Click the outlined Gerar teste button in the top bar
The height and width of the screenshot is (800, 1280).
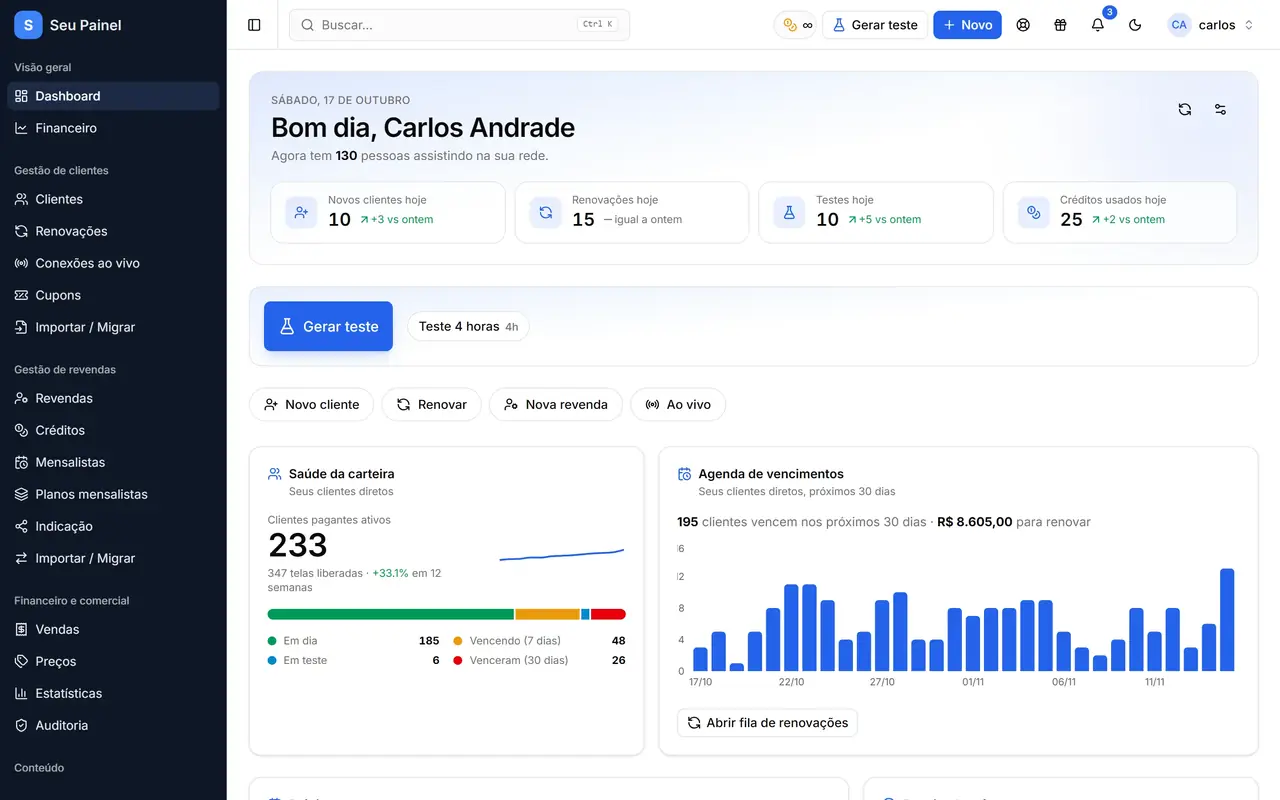pyautogui.click(x=875, y=25)
